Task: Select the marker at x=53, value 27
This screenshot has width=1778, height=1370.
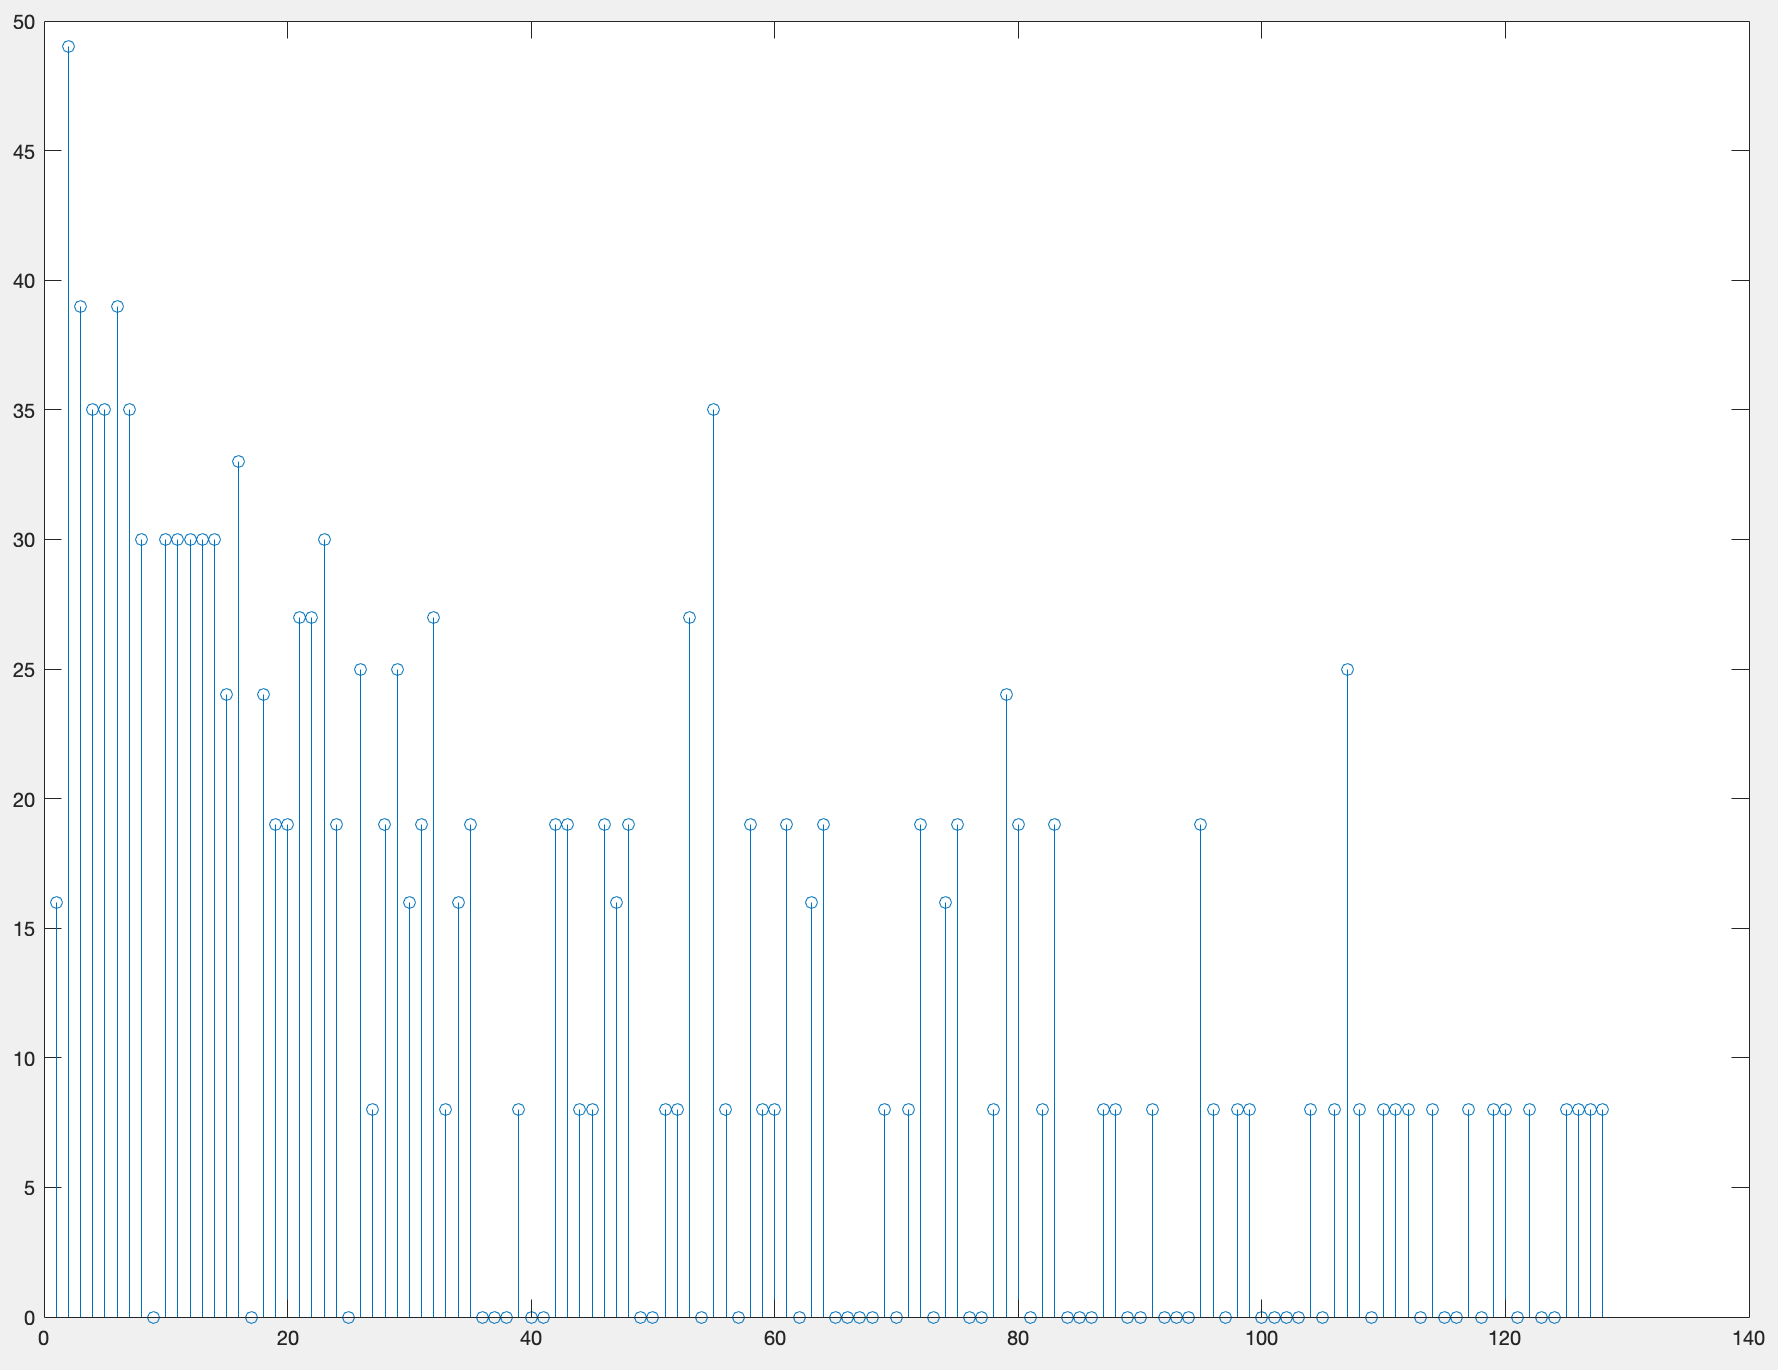Action: 689,617
